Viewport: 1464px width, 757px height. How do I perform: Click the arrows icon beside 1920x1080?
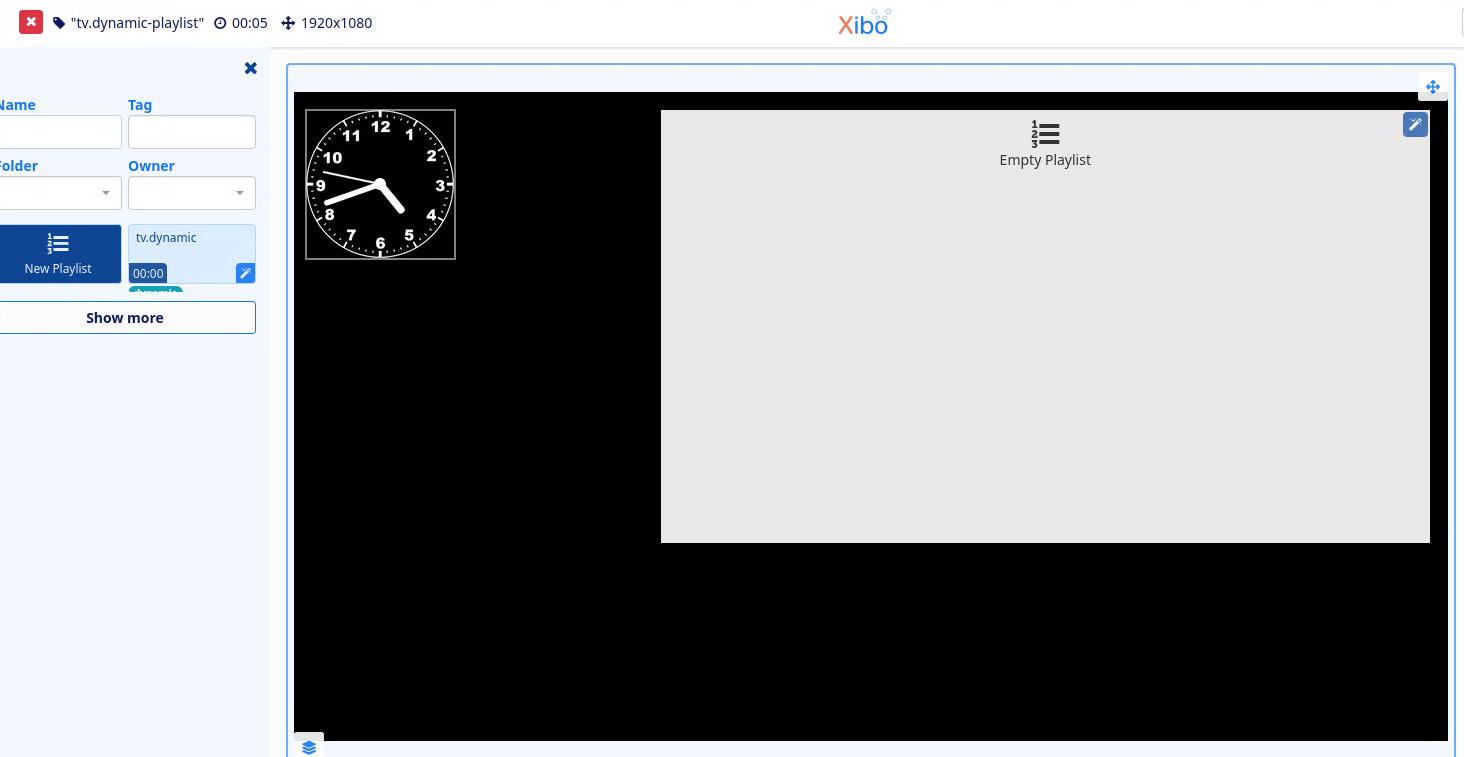(x=289, y=23)
